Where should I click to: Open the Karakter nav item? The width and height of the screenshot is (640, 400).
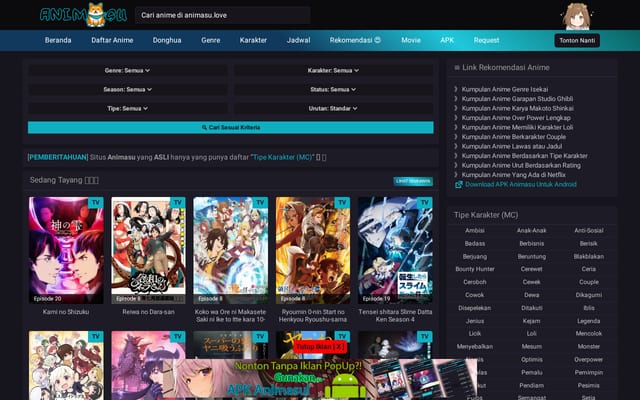coord(253,40)
